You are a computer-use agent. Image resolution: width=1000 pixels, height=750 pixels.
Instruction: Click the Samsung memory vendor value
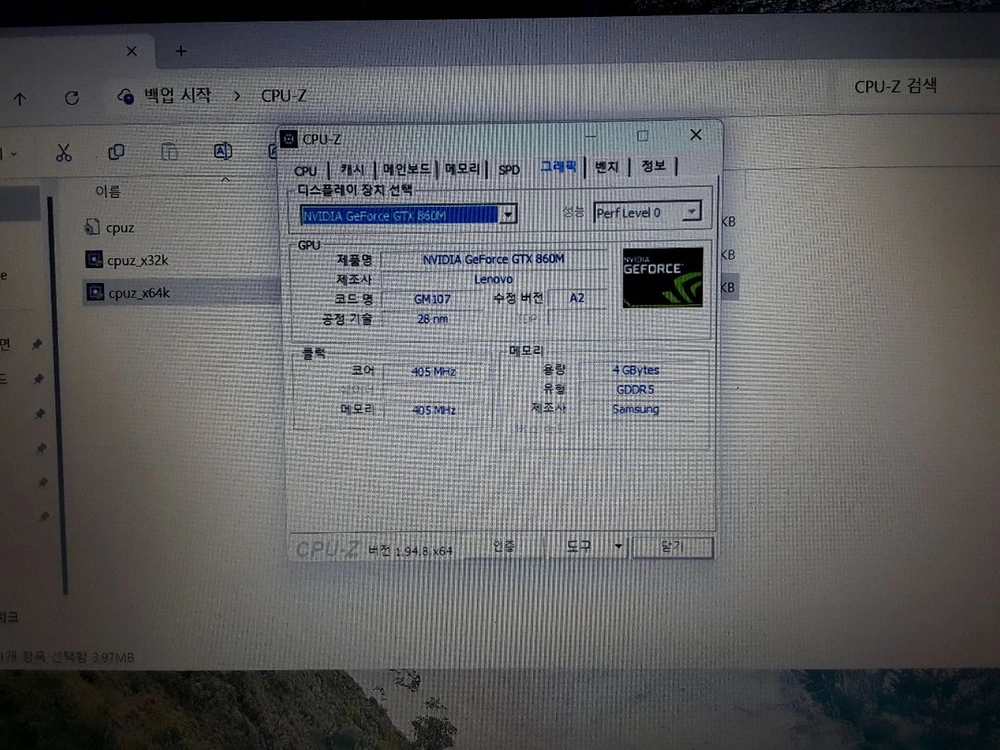[x=635, y=409]
